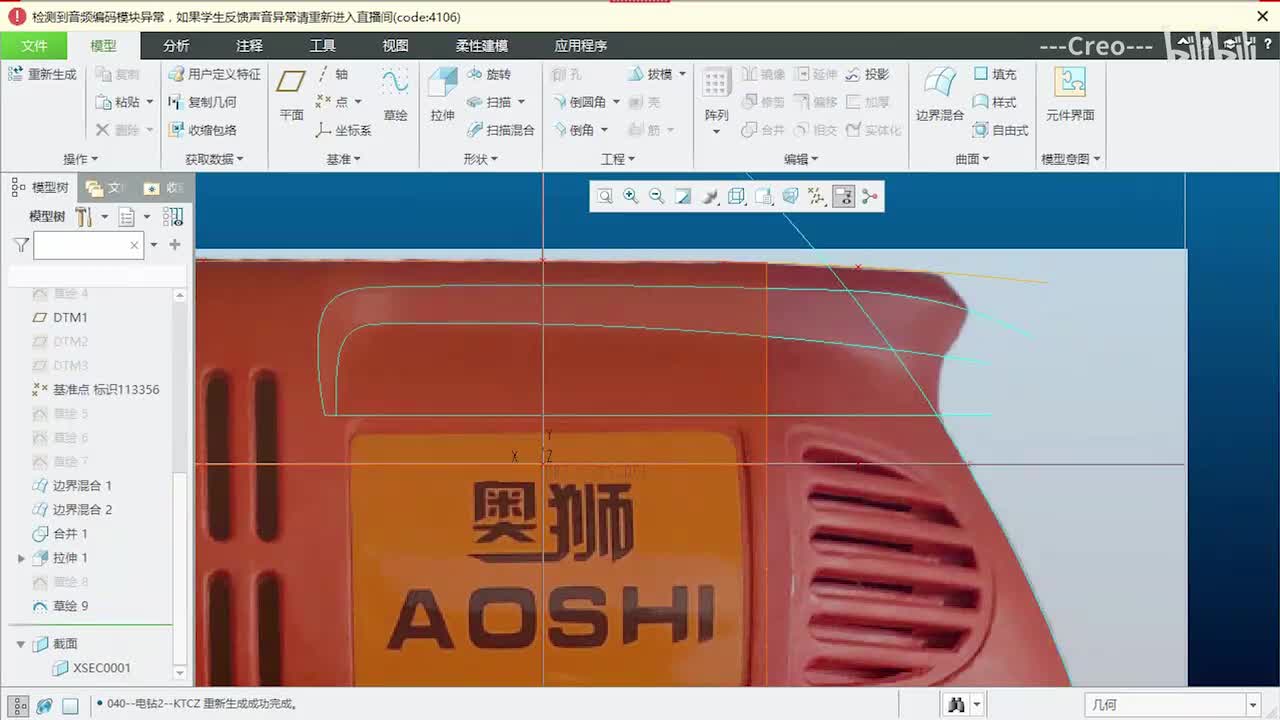Select the Fill (填充) surface tool
1280x720 pixels.
995,74
